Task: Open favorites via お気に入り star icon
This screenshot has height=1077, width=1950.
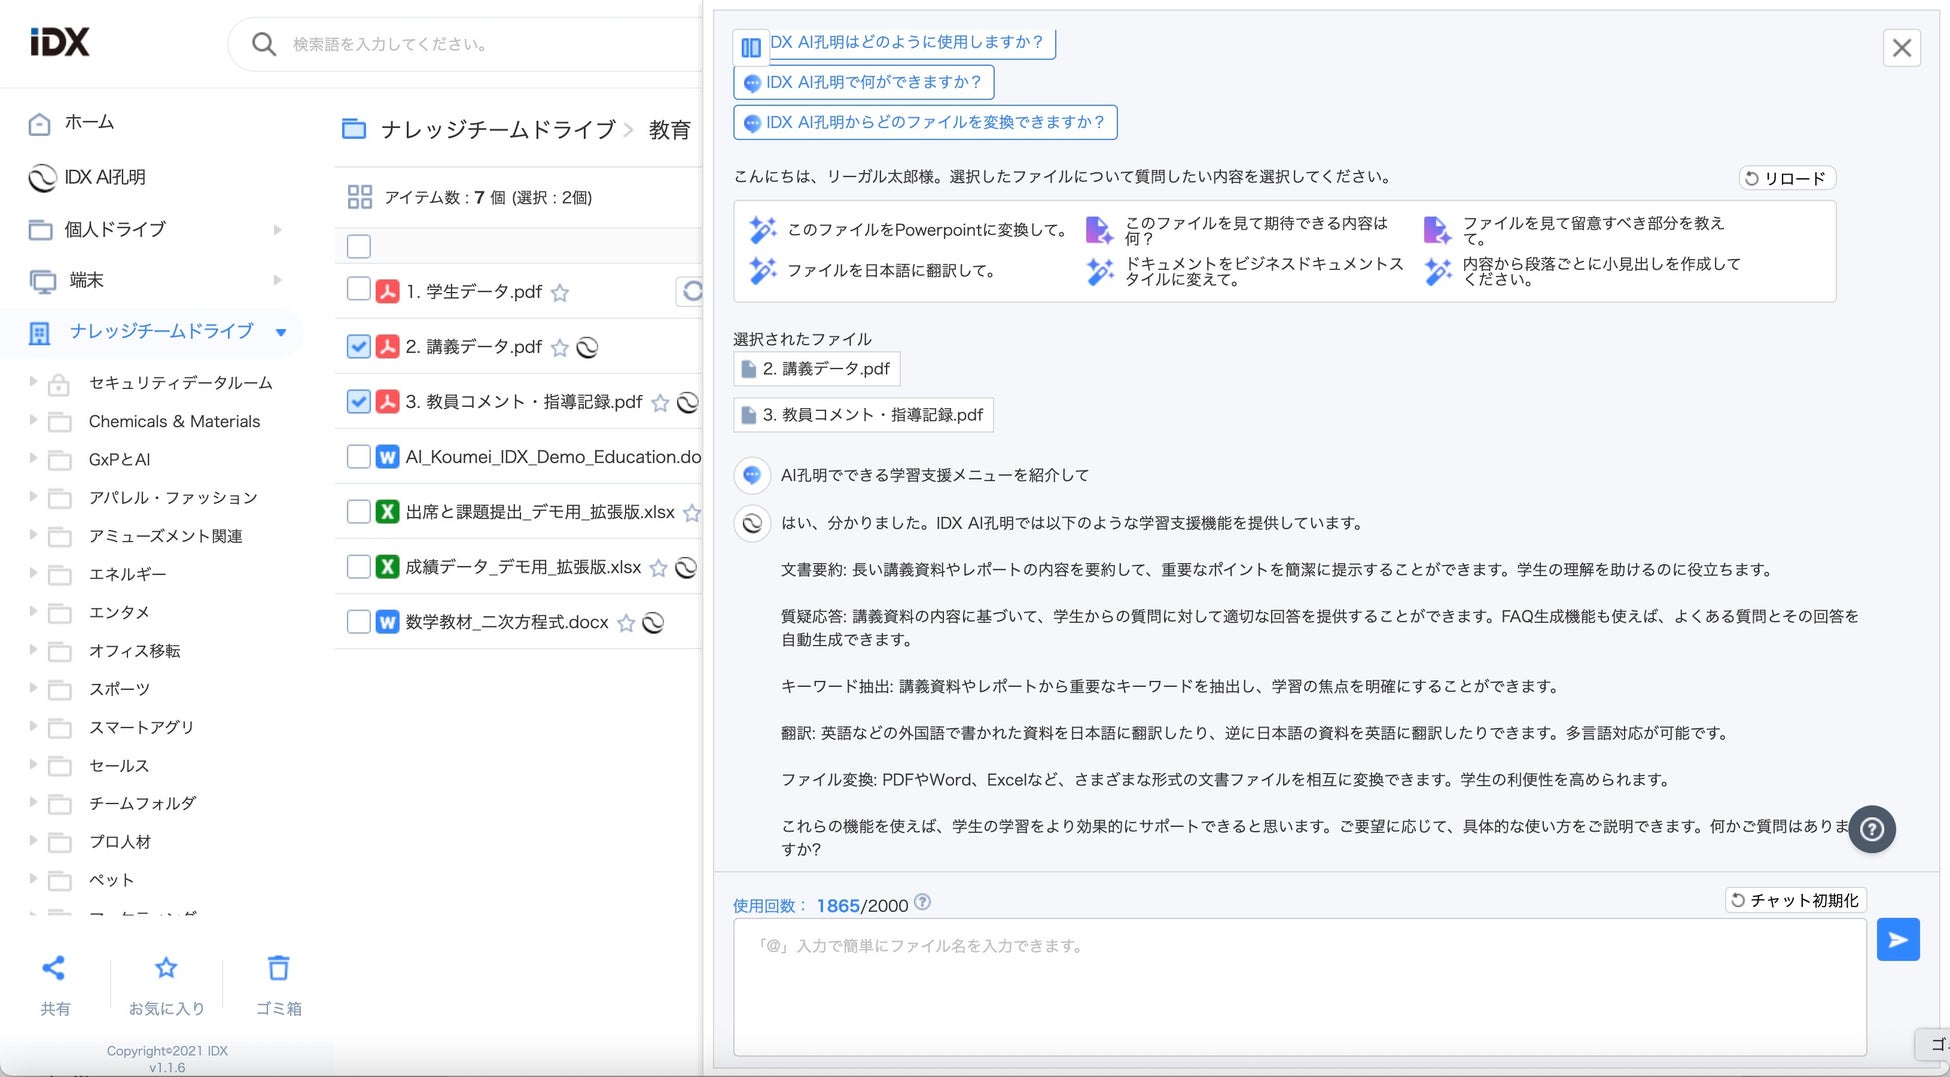Action: [166, 968]
